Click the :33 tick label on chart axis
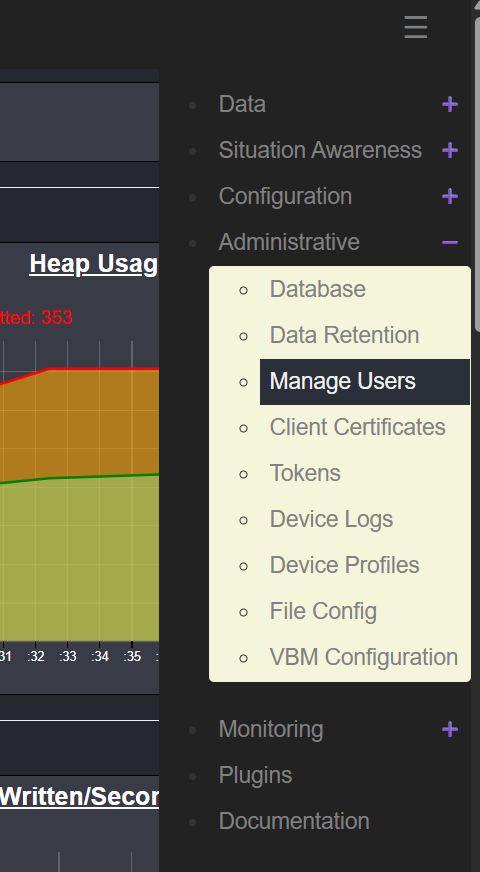The image size is (480, 872). pos(67,657)
